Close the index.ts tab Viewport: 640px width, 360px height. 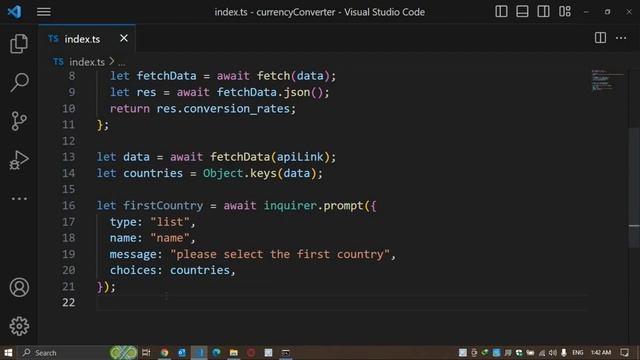(x=124, y=38)
